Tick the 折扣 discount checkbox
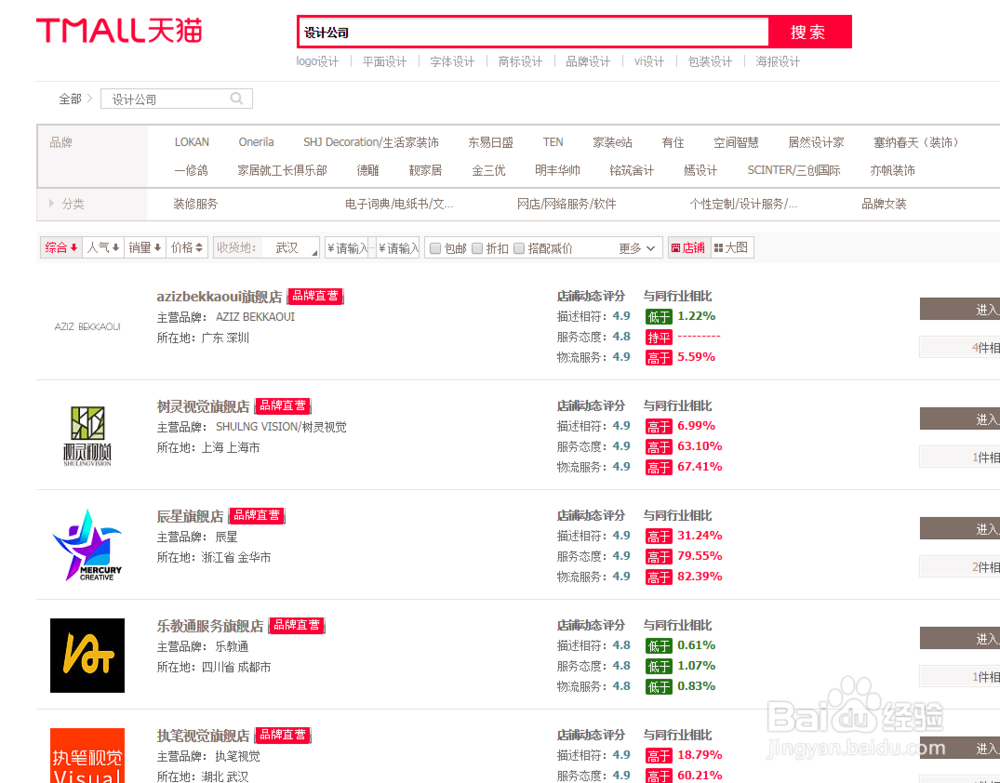Screen dimensions: 1000x783 tap(477, 248)
